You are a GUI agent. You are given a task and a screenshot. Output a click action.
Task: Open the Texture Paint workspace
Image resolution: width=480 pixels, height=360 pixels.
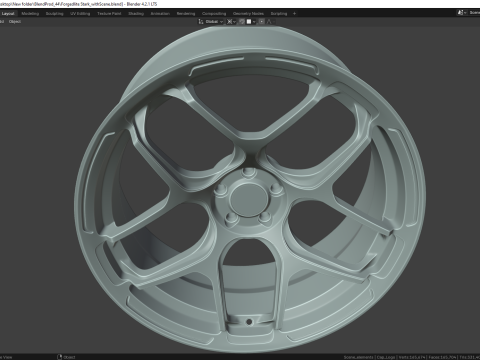click(109, 14)
